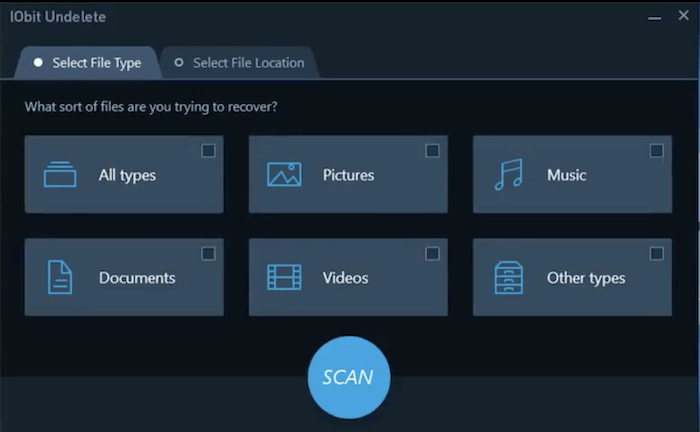Click the Pictures image icon
The height and width of the screenshot is (432, 700).
pos(284,174)
